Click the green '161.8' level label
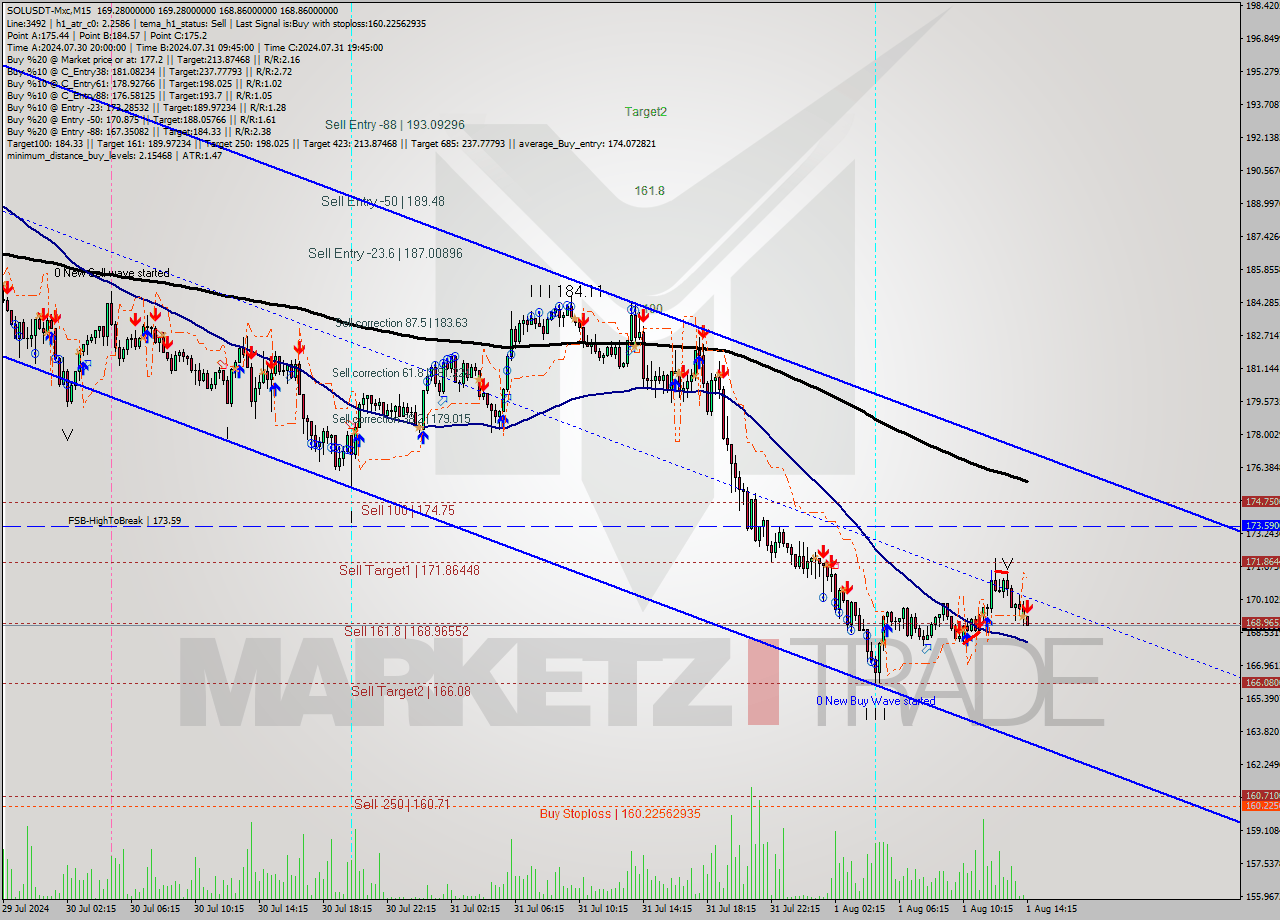Image resolution: width=1280 pixels, height=920 pixels. pos(649,190)
